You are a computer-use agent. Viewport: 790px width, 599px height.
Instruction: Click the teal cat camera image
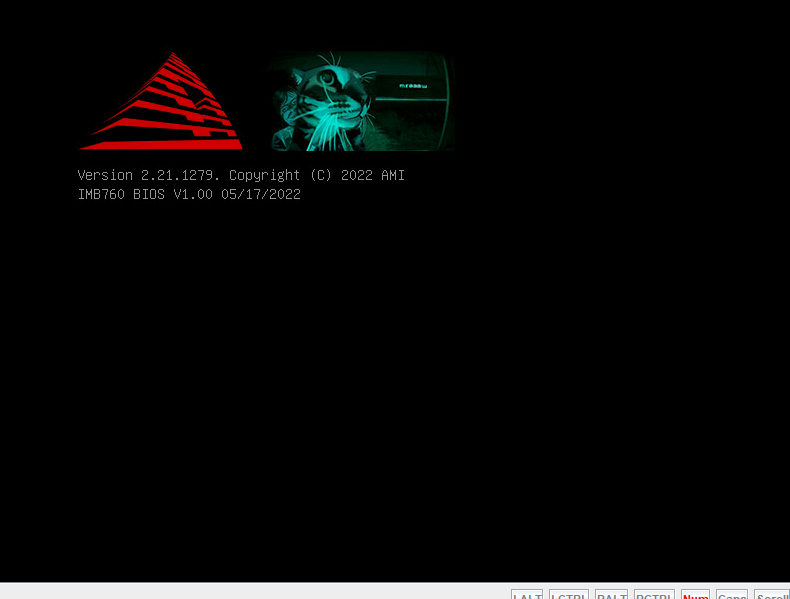363,101
